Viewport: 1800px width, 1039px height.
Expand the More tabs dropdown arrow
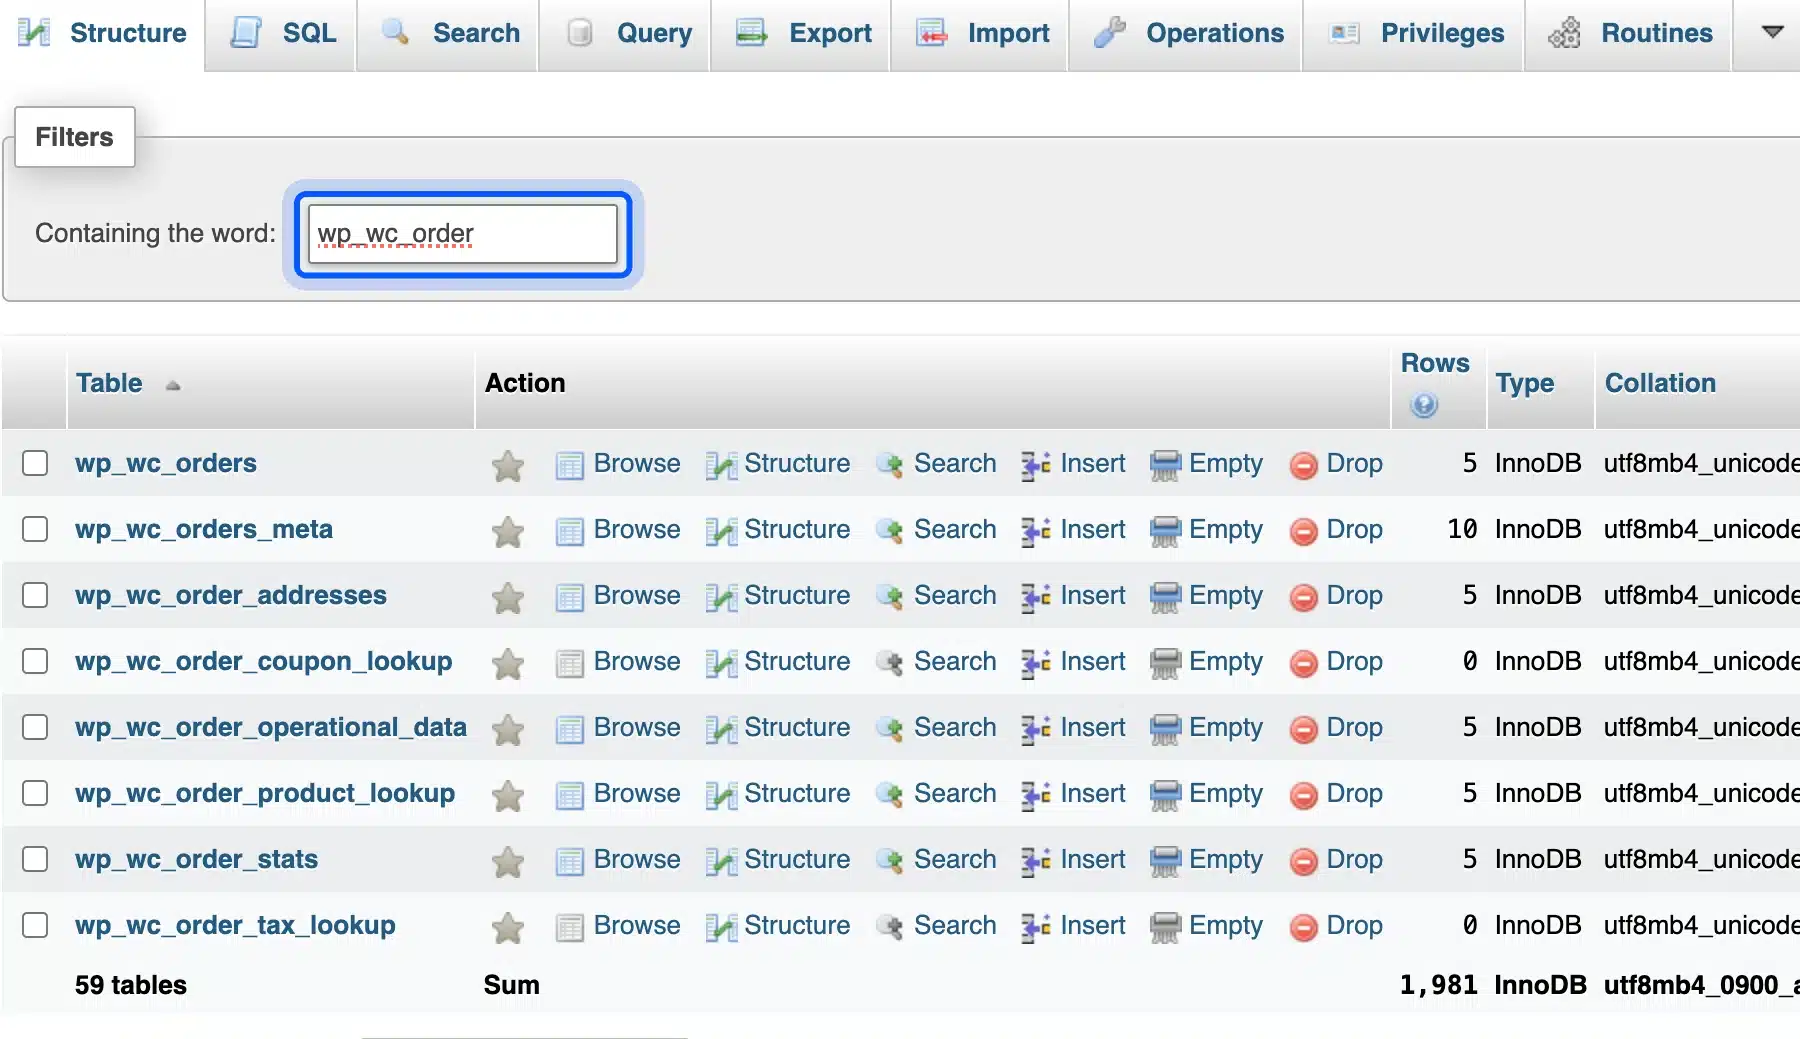pyautogui.click(x=1772, y=32)
